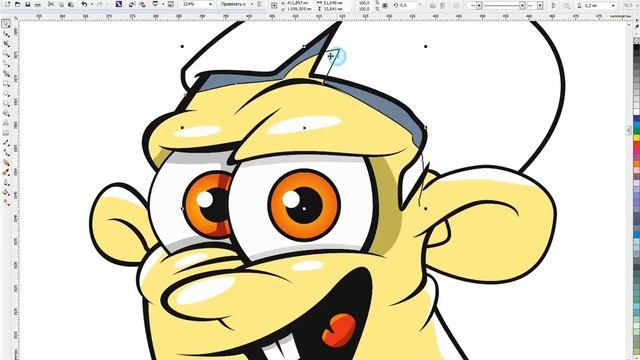The height and width of the screenshot is (360, 640).
Task: Pick the black swatch in the color palette
Action: [x=636, y=47]
